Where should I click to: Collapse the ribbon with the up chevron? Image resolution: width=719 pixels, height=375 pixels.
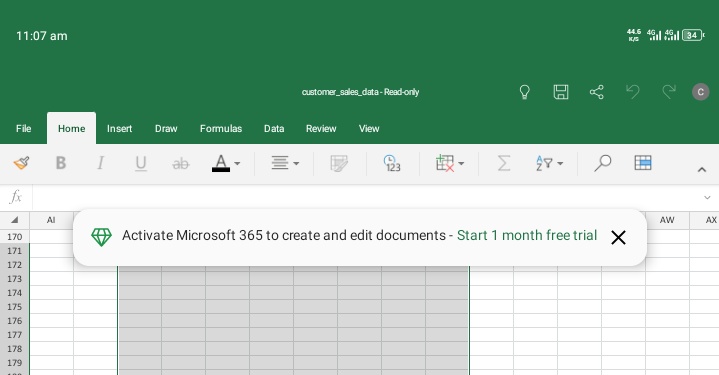[x=702, y=170]
